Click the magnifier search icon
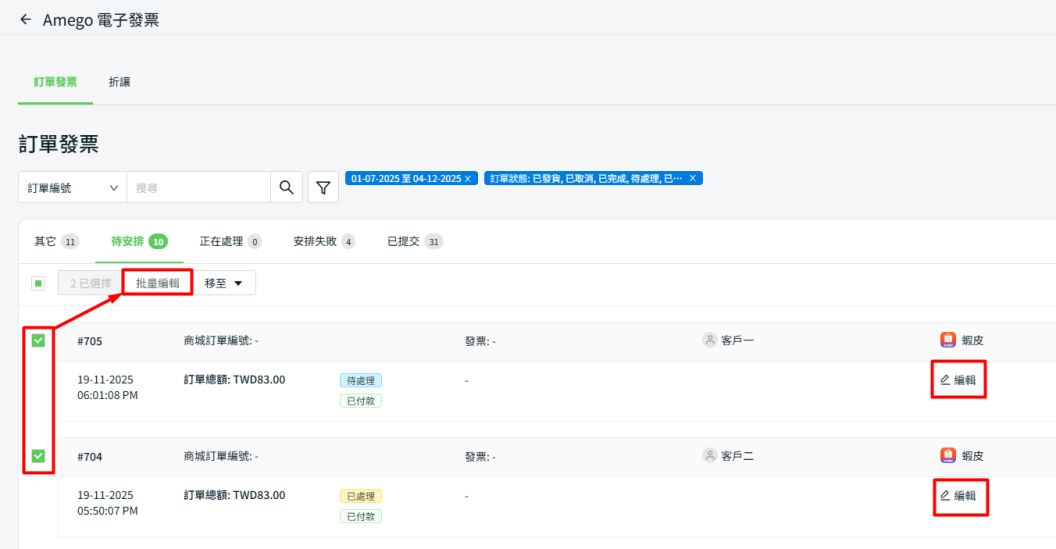1056x549 pixels. pos(286,187)
